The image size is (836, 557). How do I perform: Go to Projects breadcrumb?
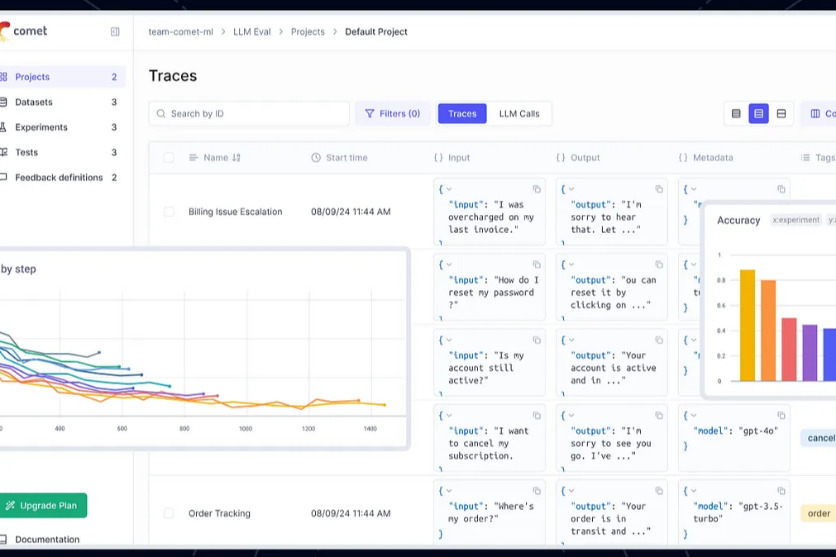(308, 31)
